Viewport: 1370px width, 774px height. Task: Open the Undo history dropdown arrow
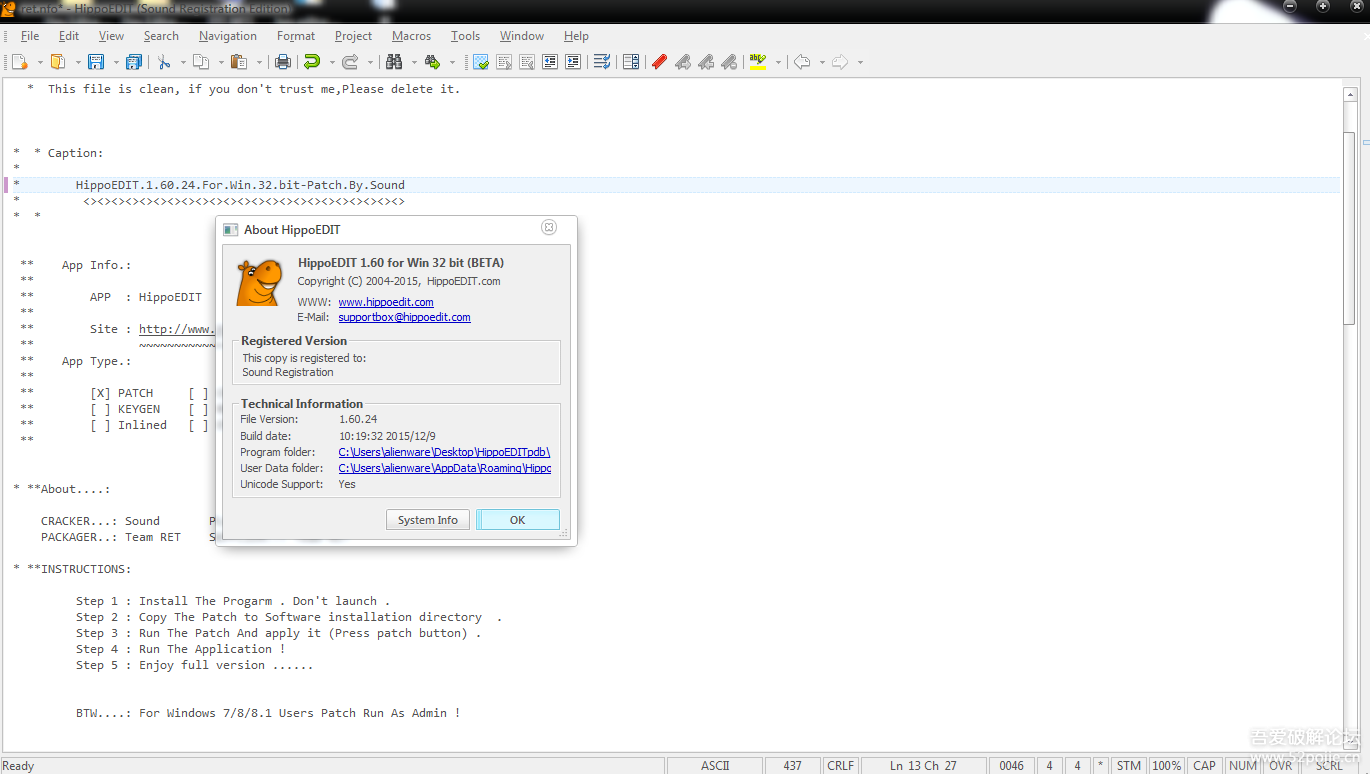332,62
